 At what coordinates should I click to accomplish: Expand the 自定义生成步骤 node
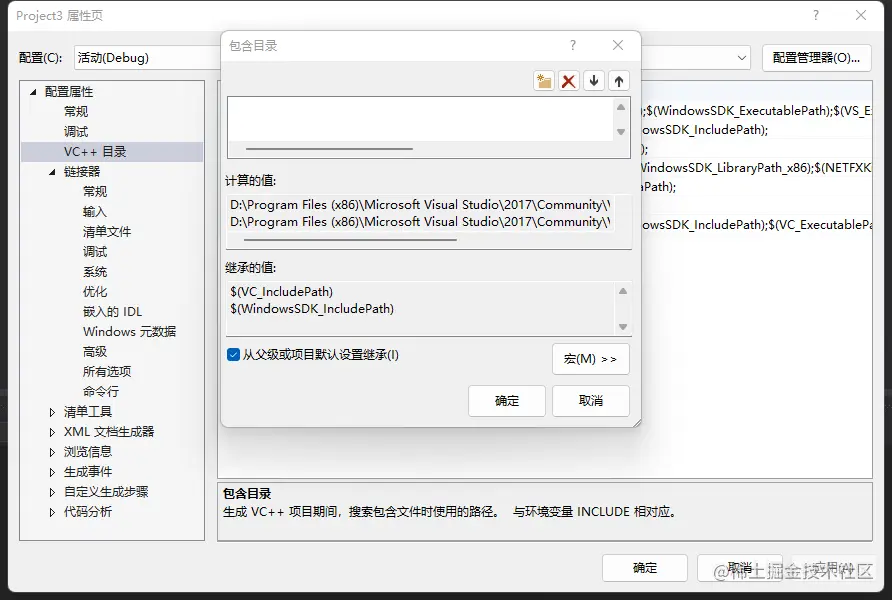52,492
